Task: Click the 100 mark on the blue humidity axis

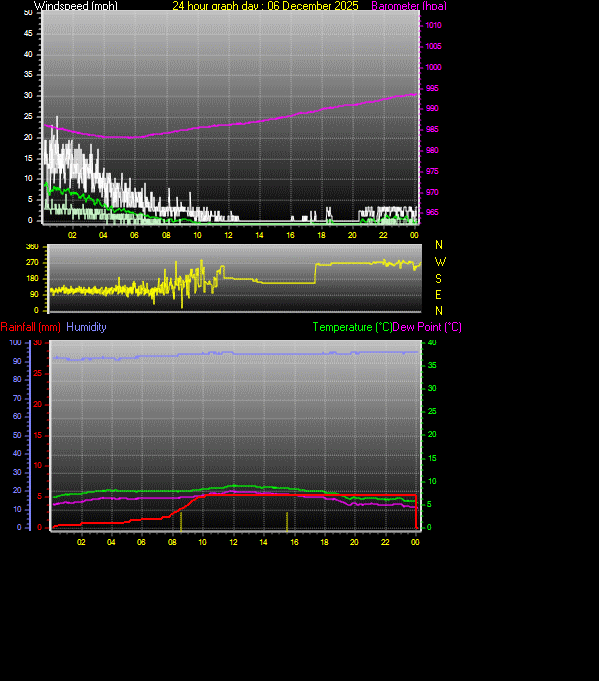Action: pyautogui.click(x=15, y=343)
